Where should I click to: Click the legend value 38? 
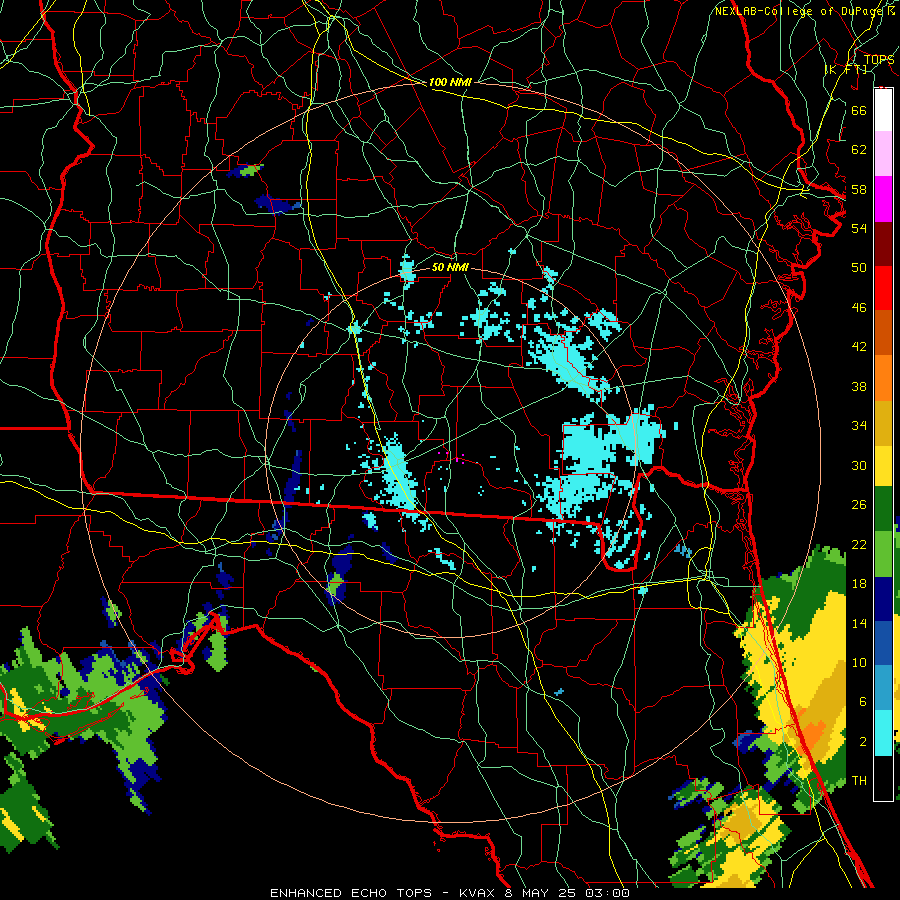click(859, 386)
